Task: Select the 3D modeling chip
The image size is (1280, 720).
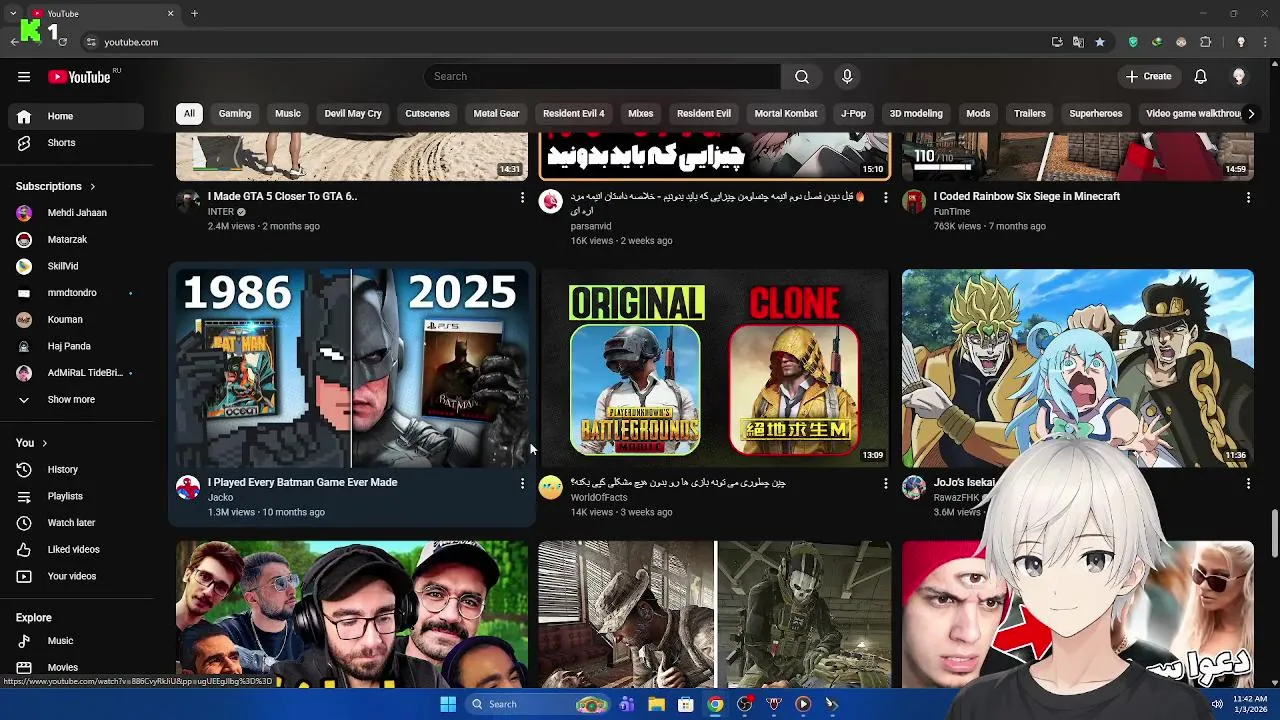Action: [x=916, y=114]
